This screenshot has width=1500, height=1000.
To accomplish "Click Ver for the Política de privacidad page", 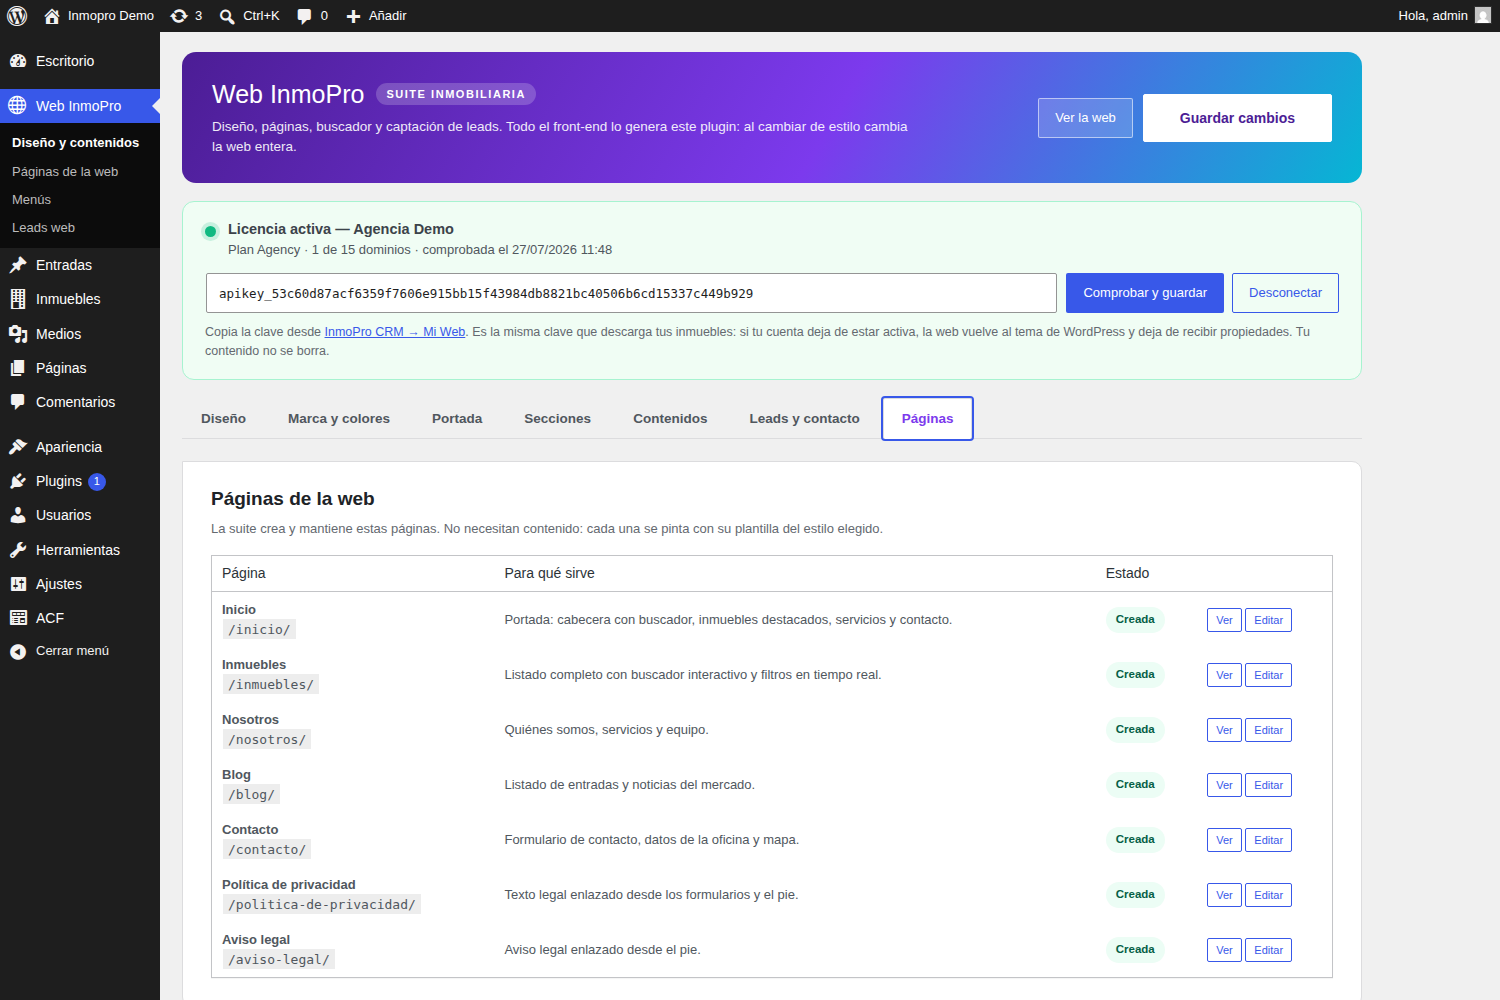I will click(x=1224, y=895).
